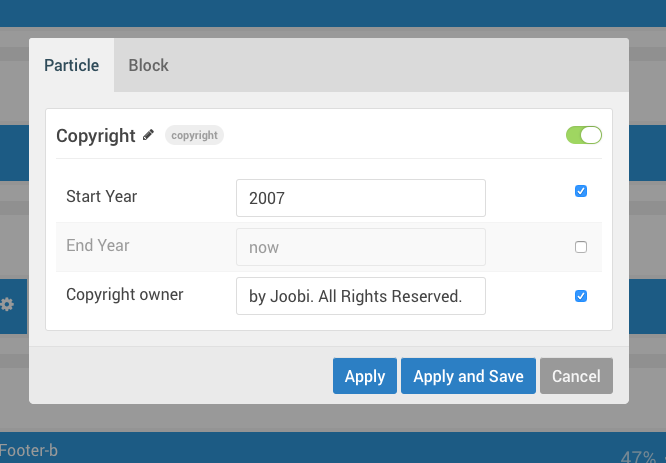
Task: Uncheck the Start Year override checkbox
Action: tap(581, 191)
